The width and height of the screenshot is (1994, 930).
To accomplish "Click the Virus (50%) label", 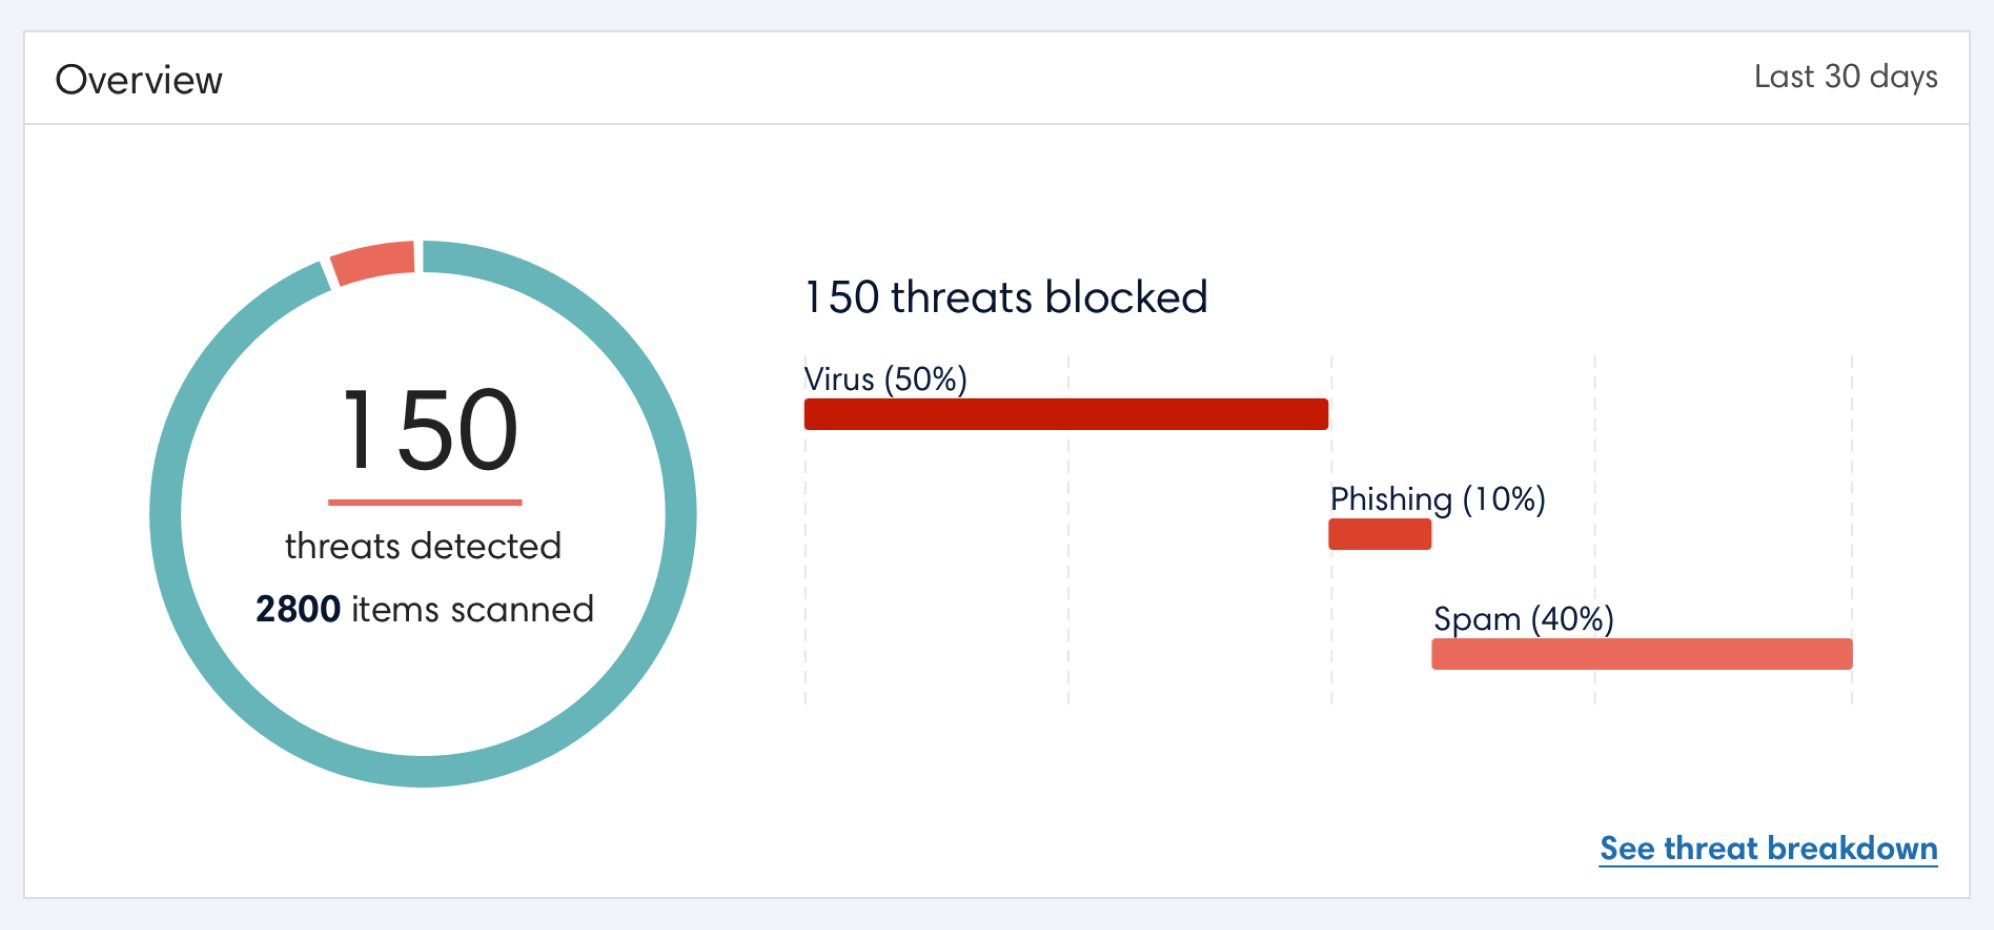I will 885,379.
